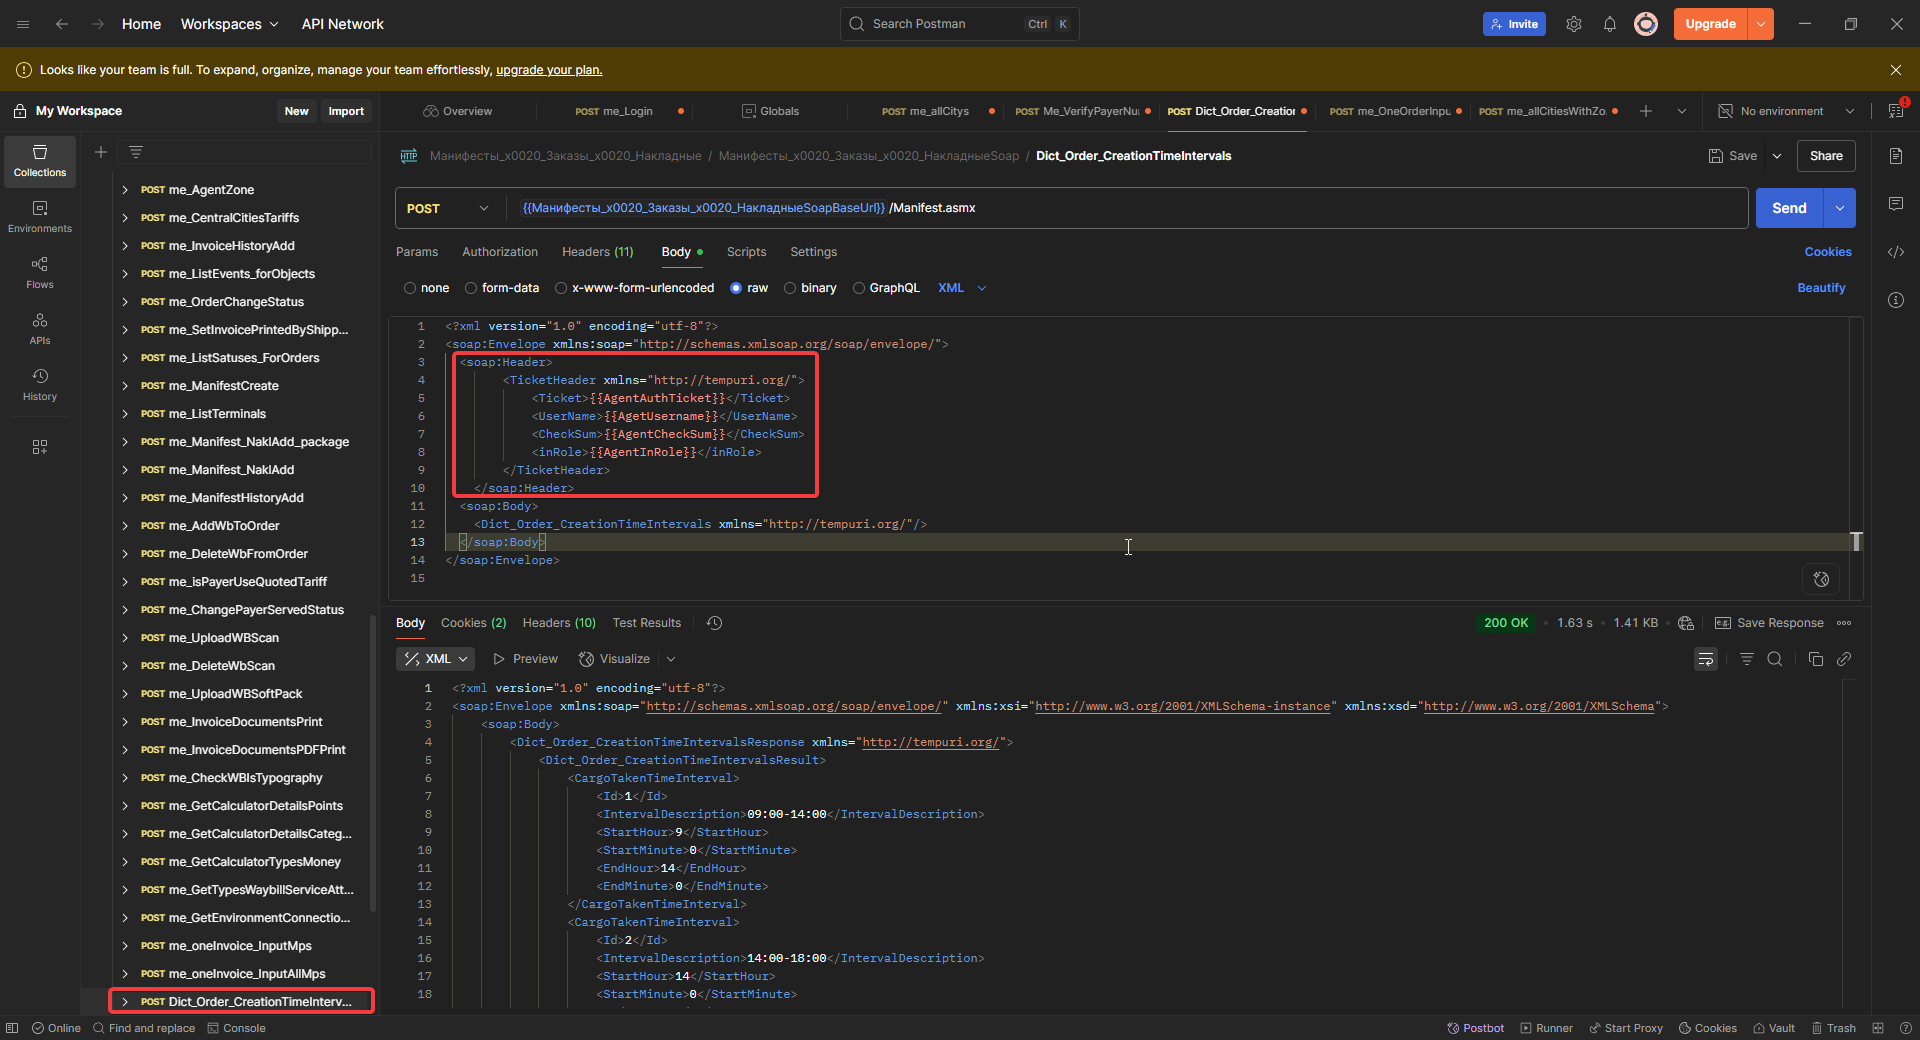The image size is (1920, 1040).
Task: Open the No environment selector
Action: point(1786,111)
